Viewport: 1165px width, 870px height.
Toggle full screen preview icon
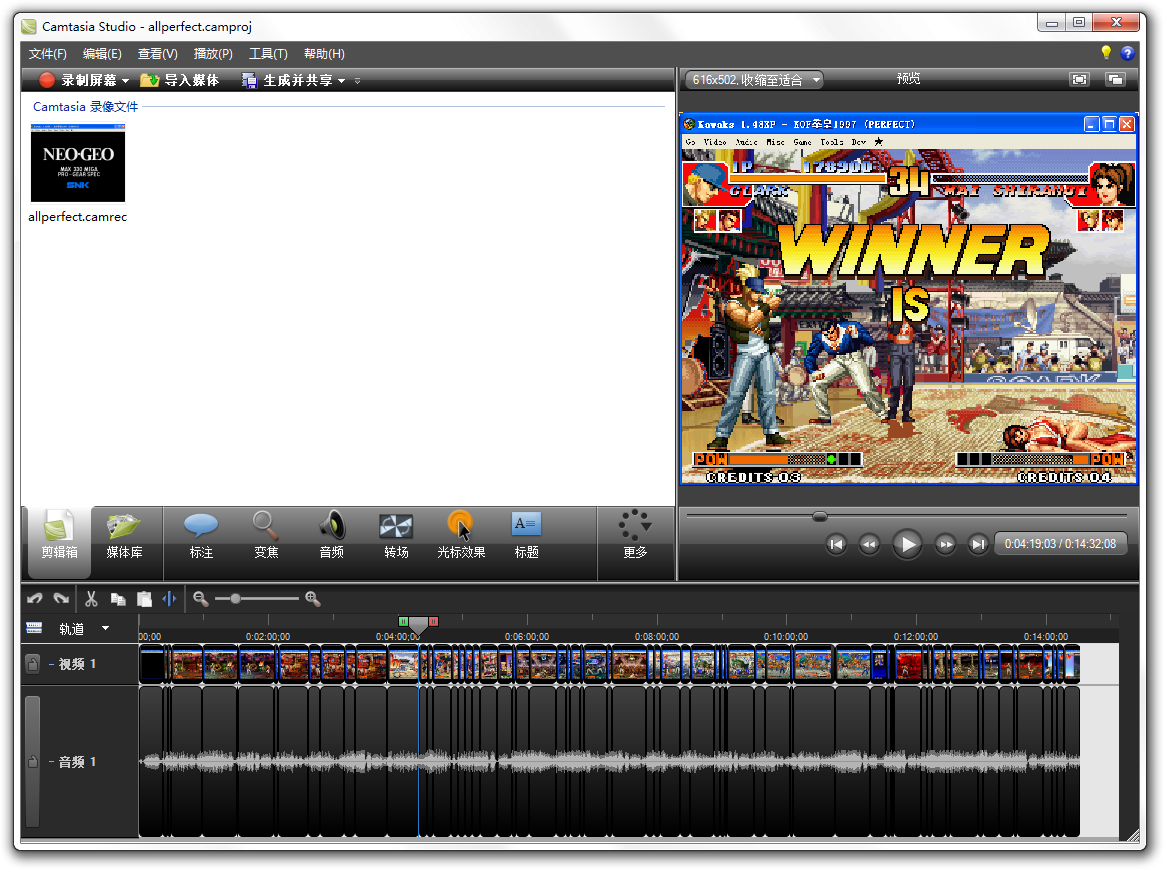[x=1080, y=79]
